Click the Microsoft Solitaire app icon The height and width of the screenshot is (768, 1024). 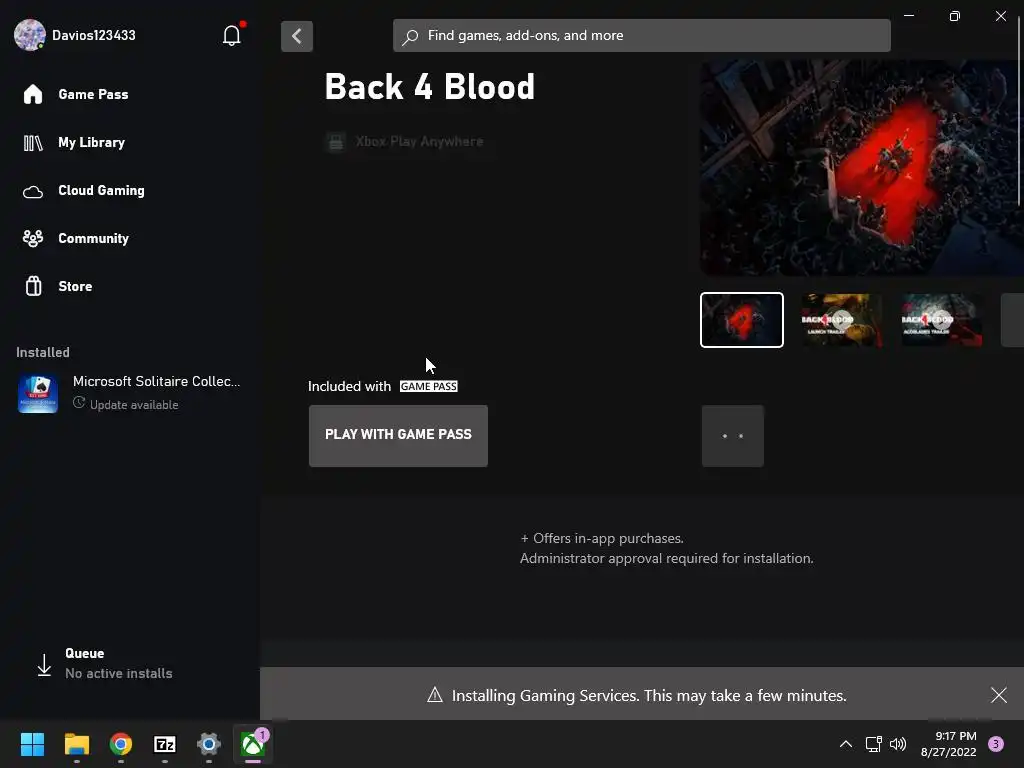[x=38, y=393]
